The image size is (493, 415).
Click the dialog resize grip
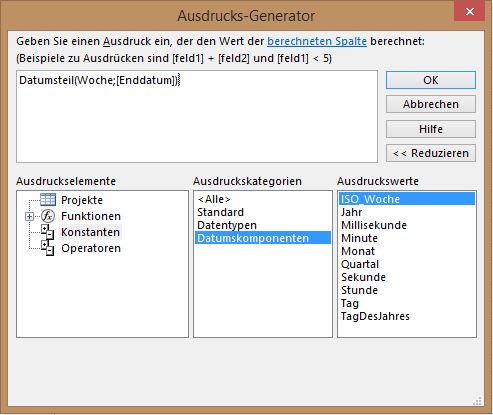coord(477,401)
